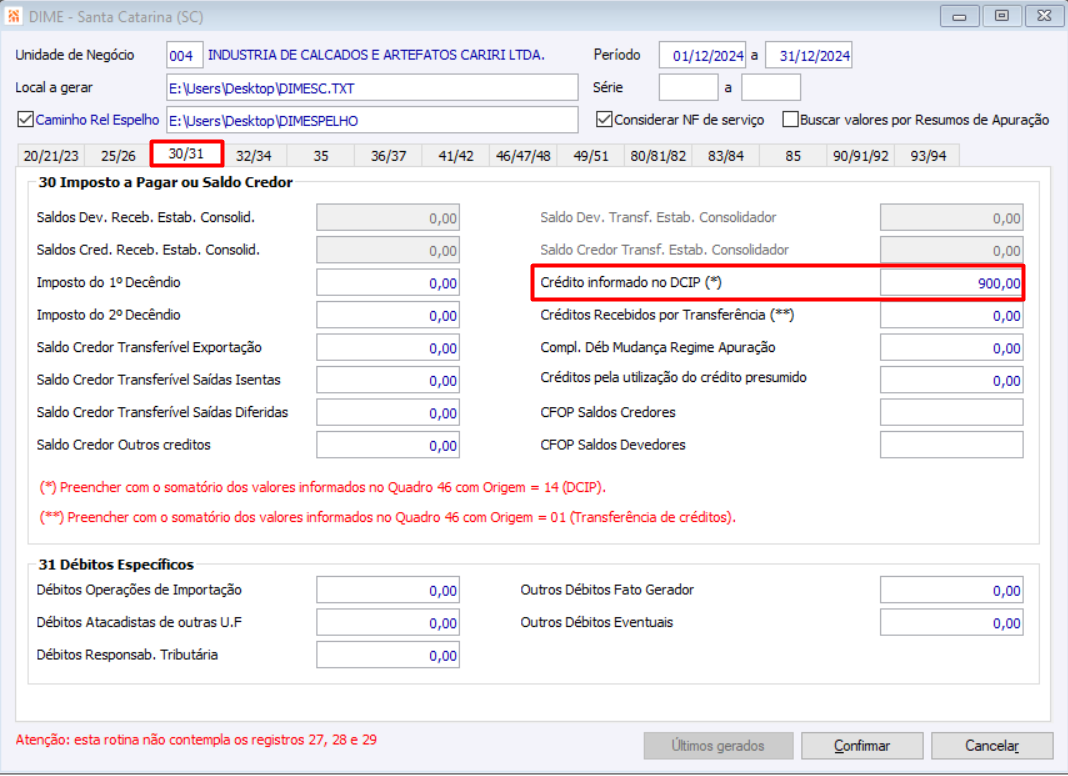Image resolution: width=1068 pixels, height=776 pixels.
Task: Click the first Série field
Action: point(689,88)
